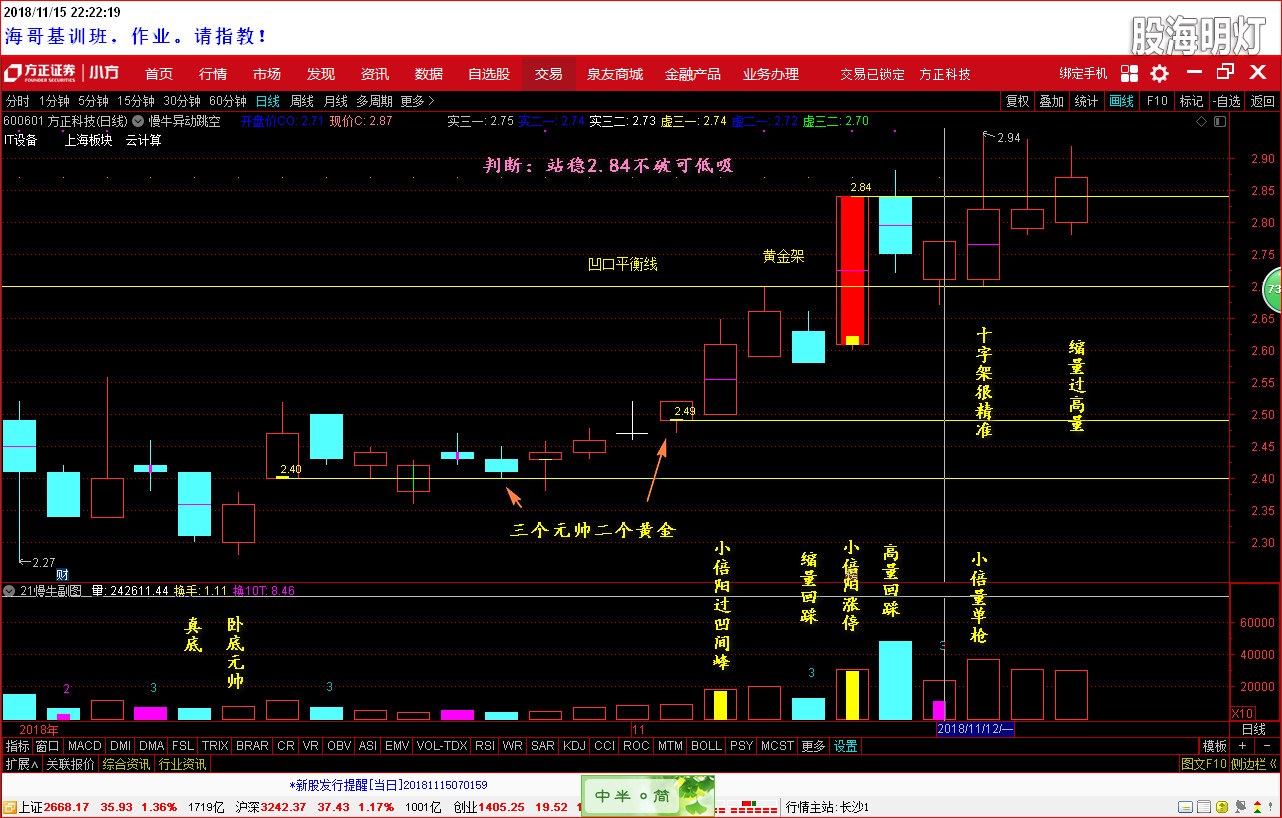Select the BOLL indicator
The image size is (1282, 818).
pyautogui.click(x=706, y=746)
